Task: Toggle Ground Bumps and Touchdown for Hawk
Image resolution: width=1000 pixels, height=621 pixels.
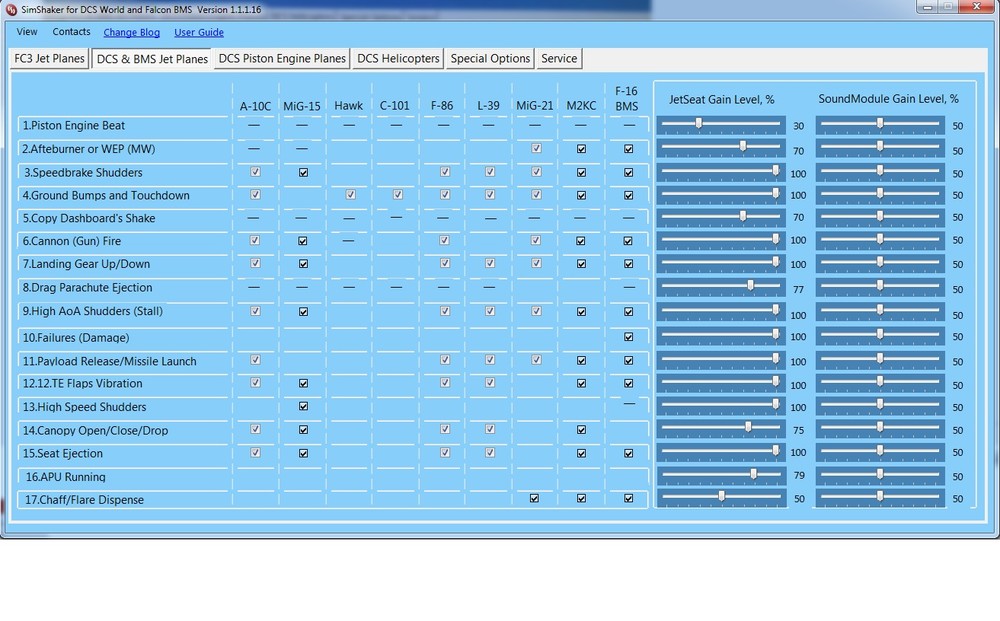Action: tap(350, 195)
